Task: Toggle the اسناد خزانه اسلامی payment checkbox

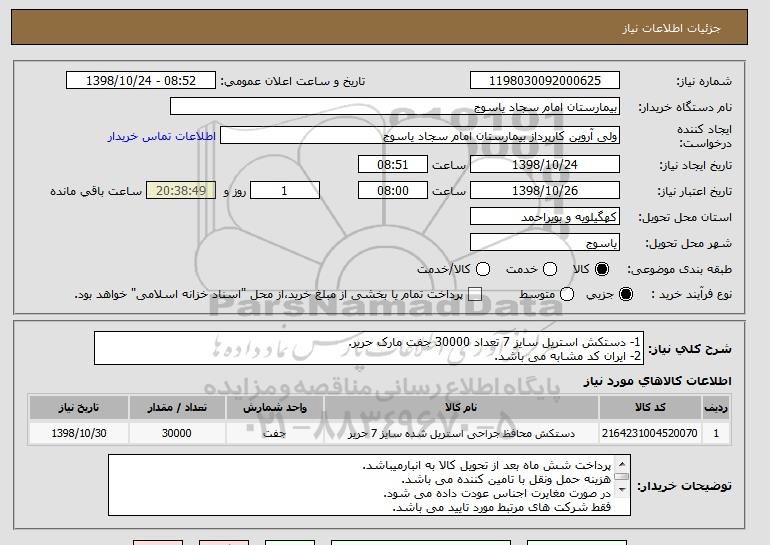Action: [475, 294]
